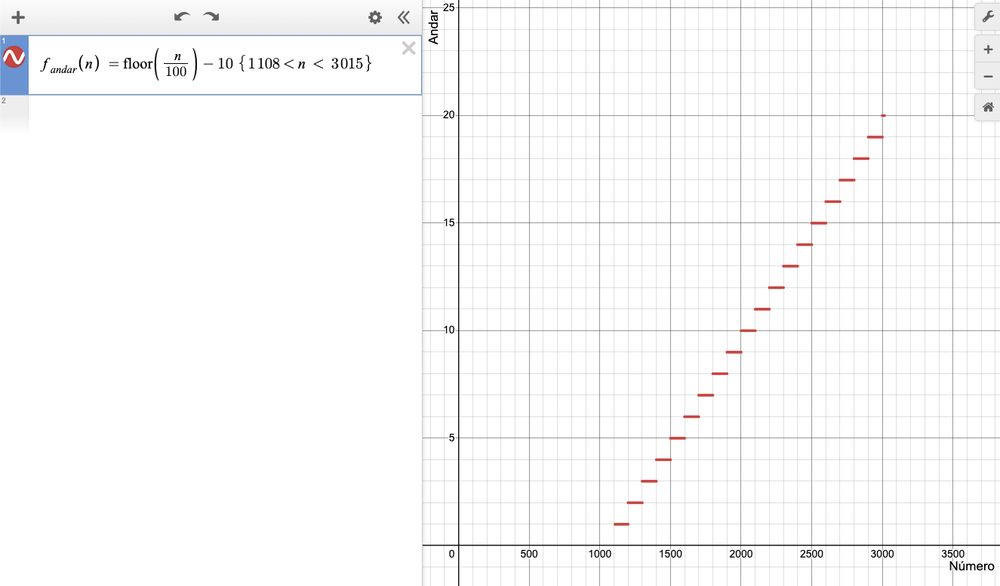1000x586 pixels.
Task: Zoom out of the graph
Action: click(x=987, y=76)
